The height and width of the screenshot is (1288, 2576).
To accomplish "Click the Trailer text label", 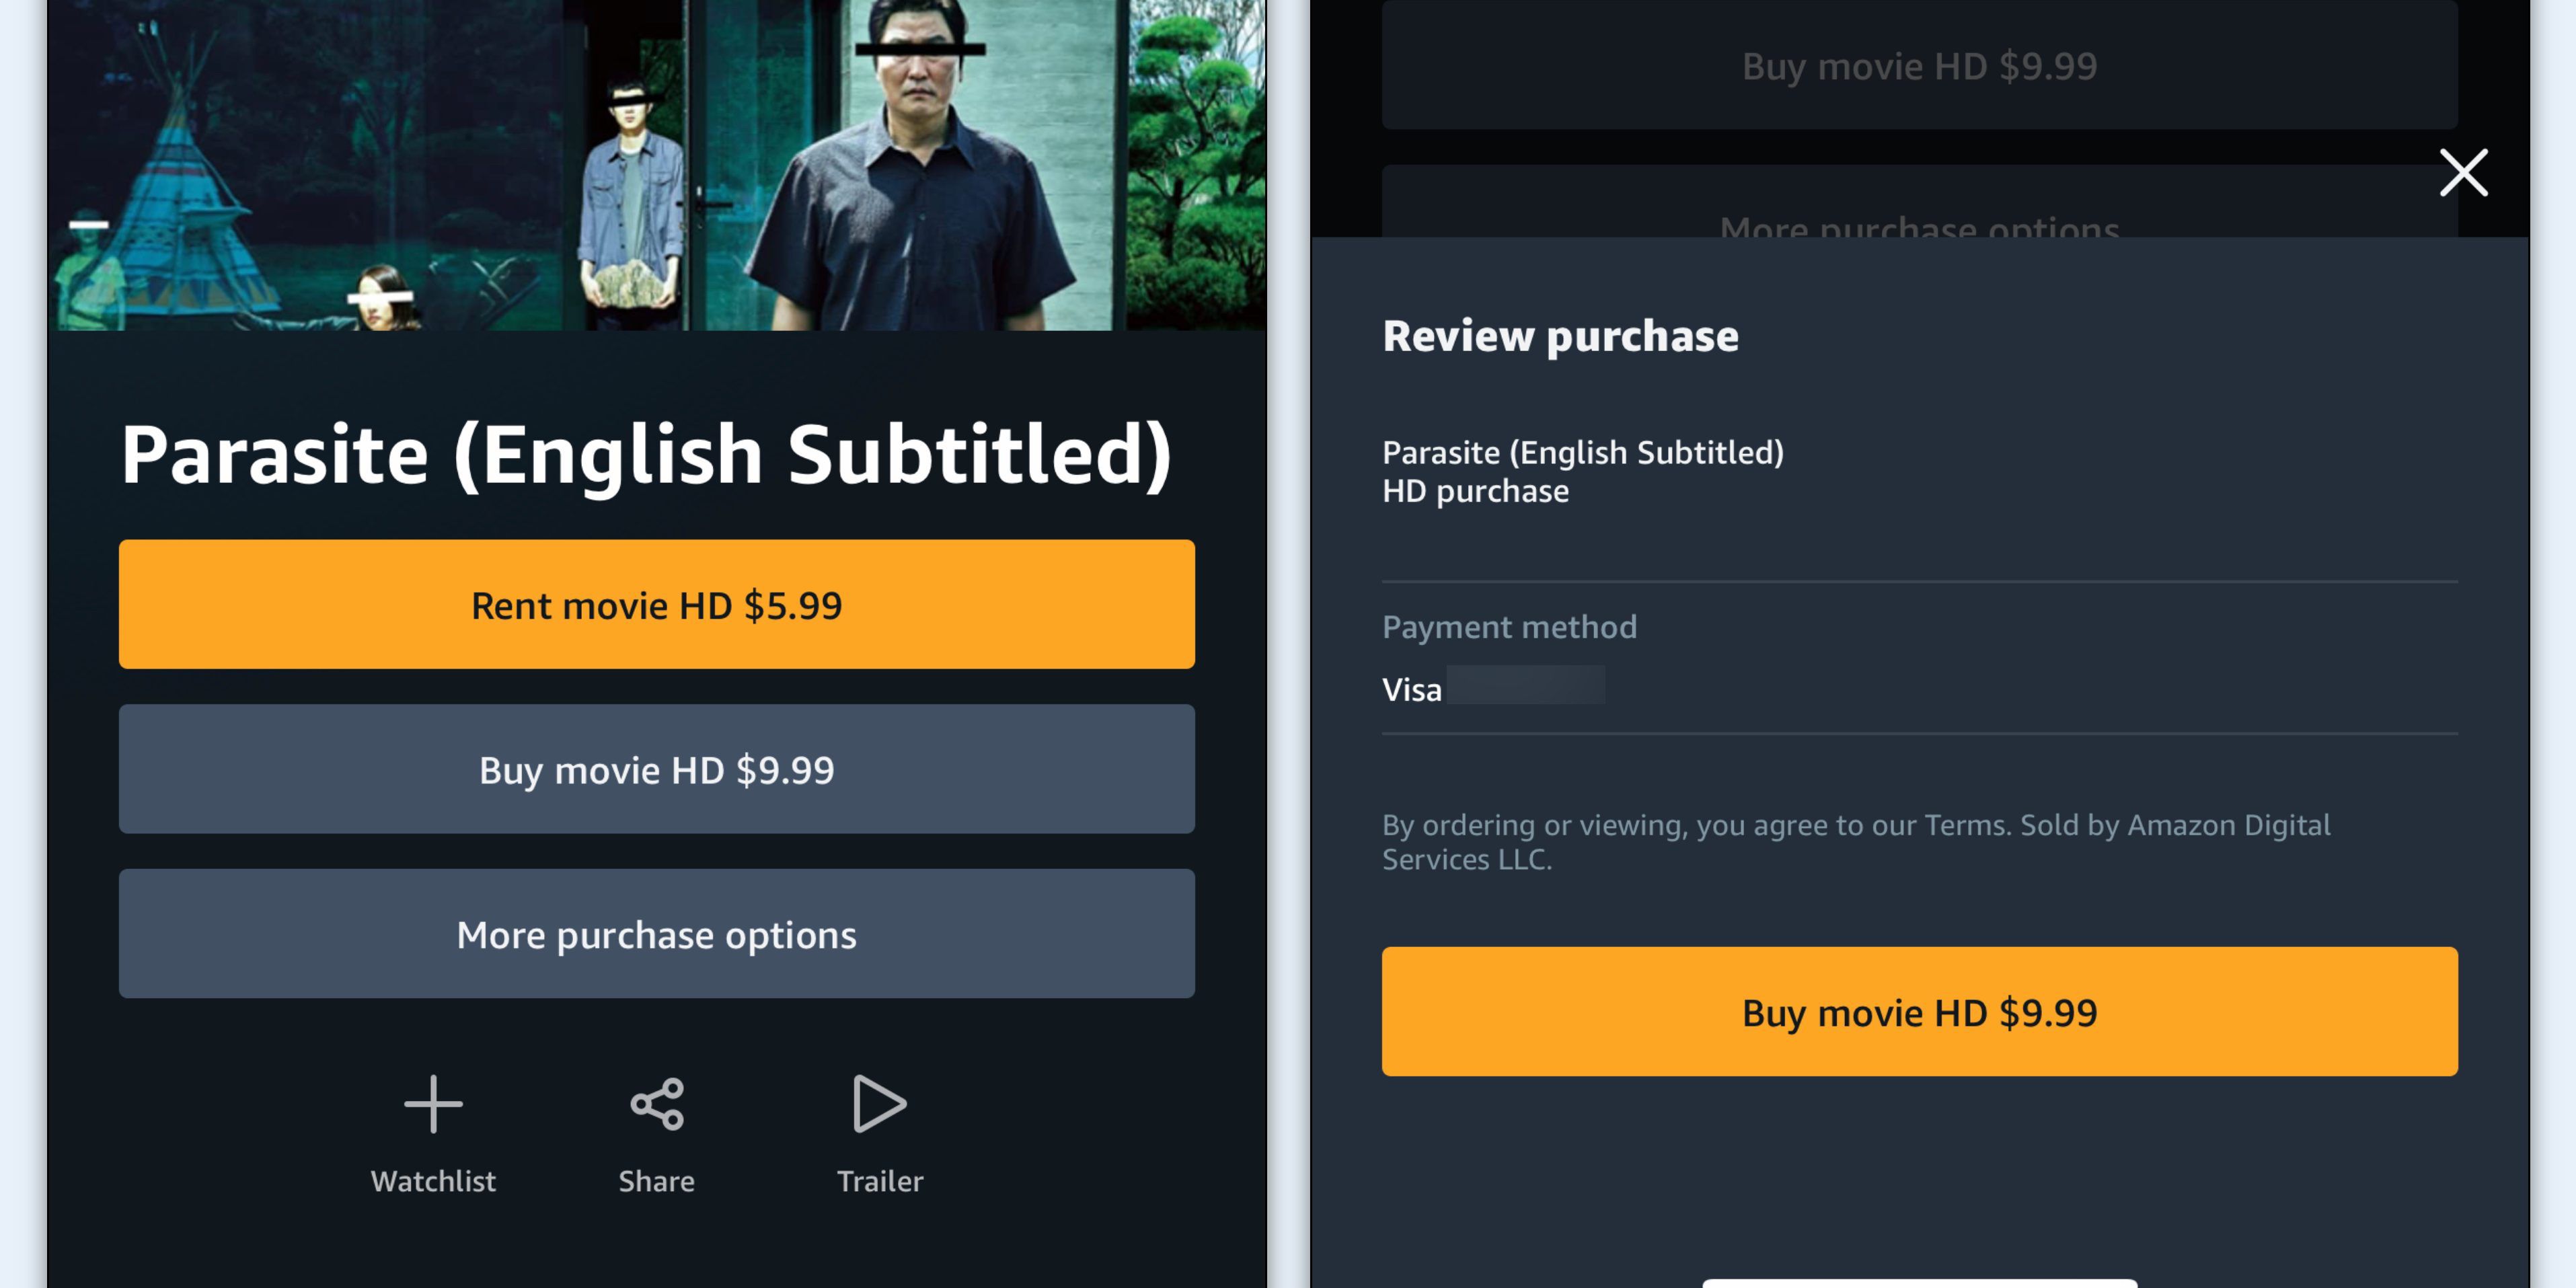I will click(880, 1181).
